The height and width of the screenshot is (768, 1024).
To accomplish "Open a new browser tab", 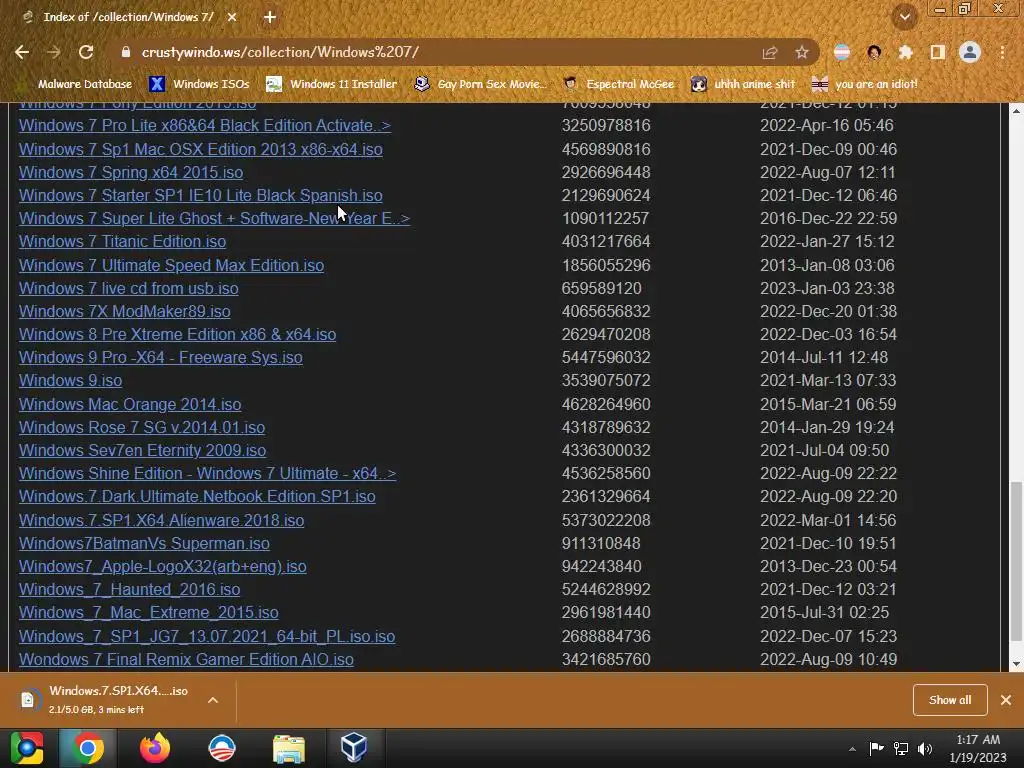I will [x=270, y=18].
